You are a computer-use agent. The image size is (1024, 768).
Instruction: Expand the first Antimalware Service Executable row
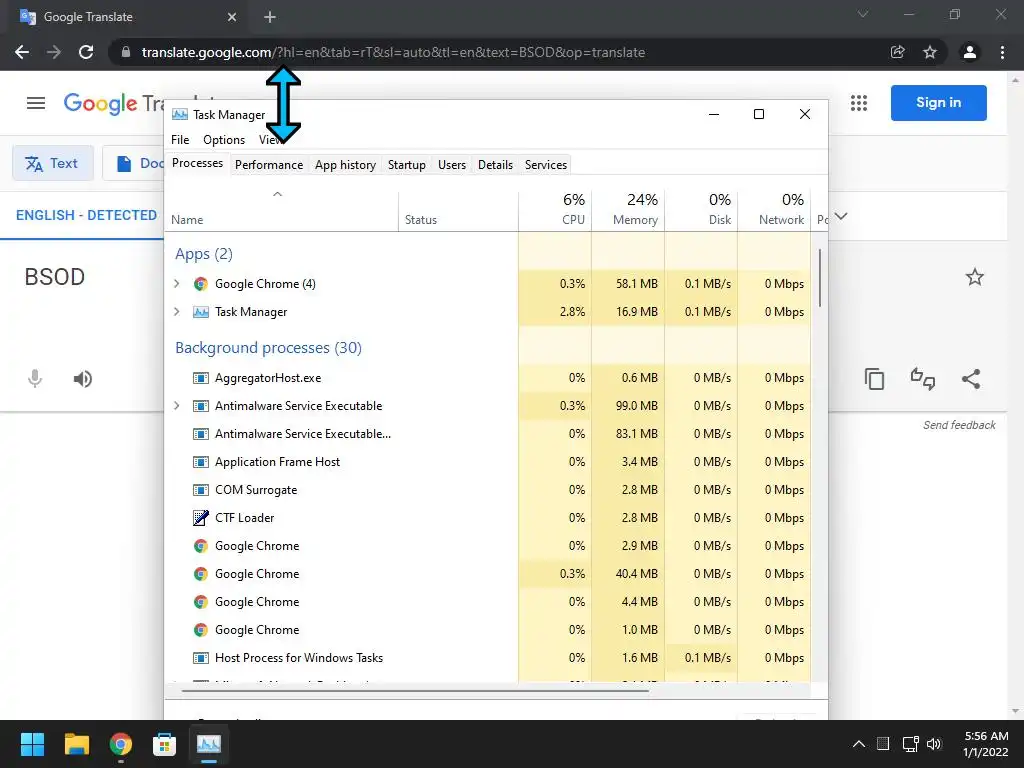[x=176, y=406]
